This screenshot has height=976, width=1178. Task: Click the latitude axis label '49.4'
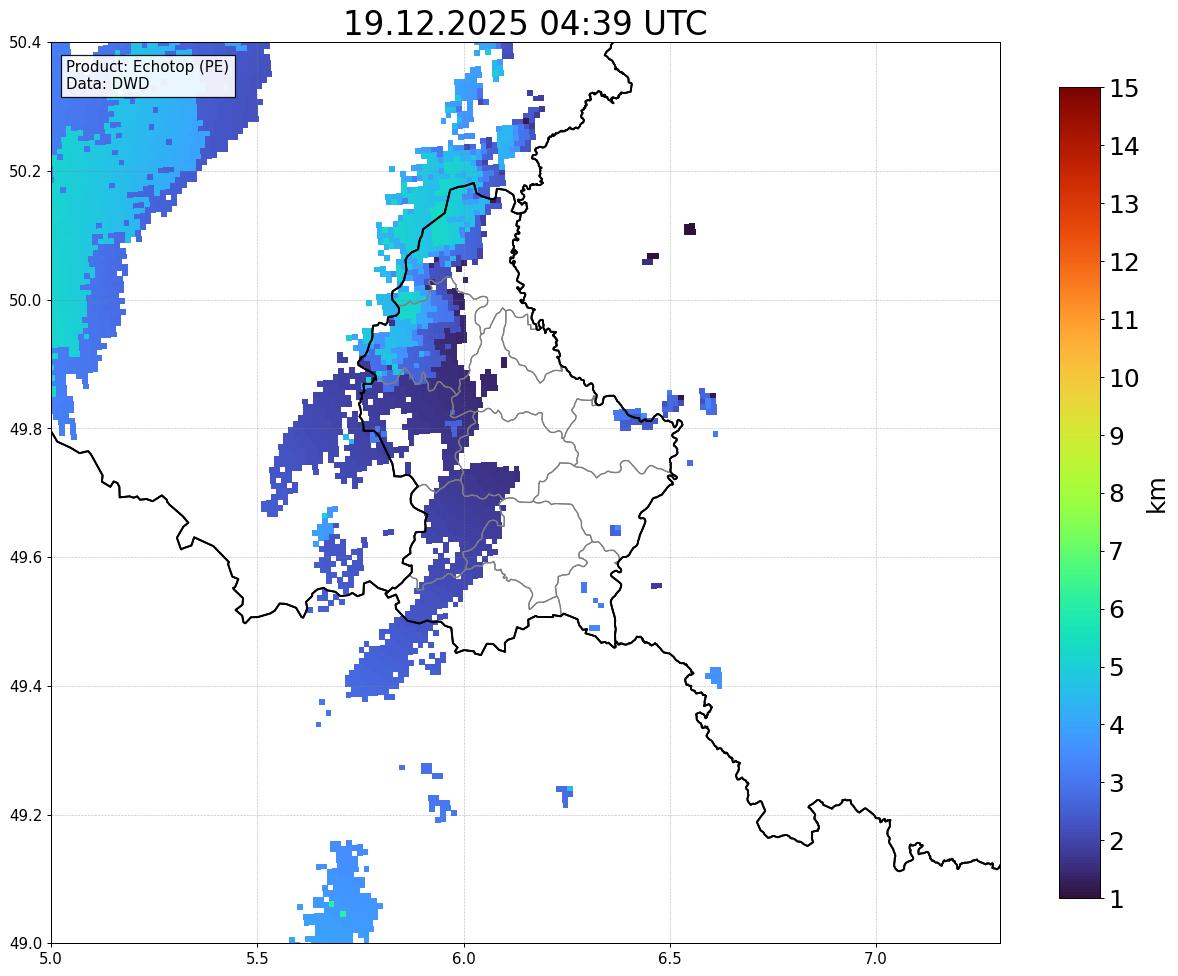click(26, 686)
